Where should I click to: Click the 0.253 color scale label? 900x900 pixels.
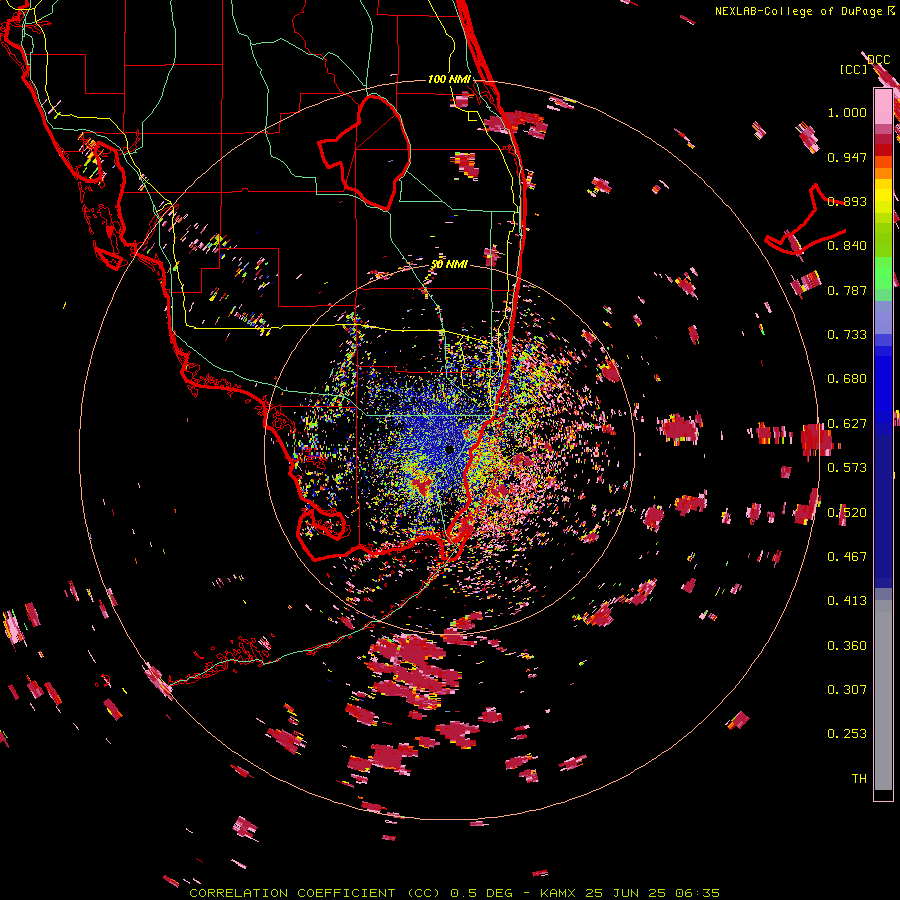tap(847, 734)
